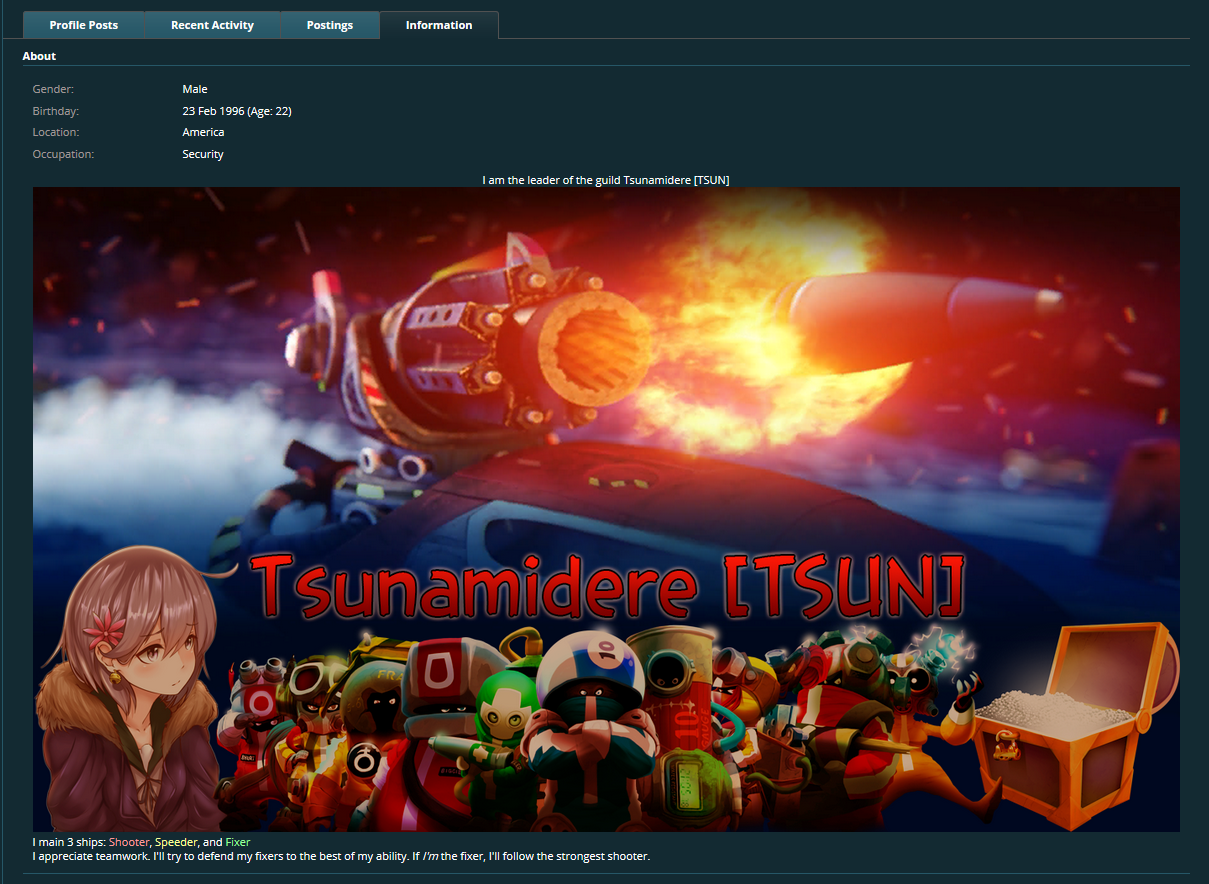Click the About section heading
This screenshot has width=1209, height=884.
pos(40,56)
